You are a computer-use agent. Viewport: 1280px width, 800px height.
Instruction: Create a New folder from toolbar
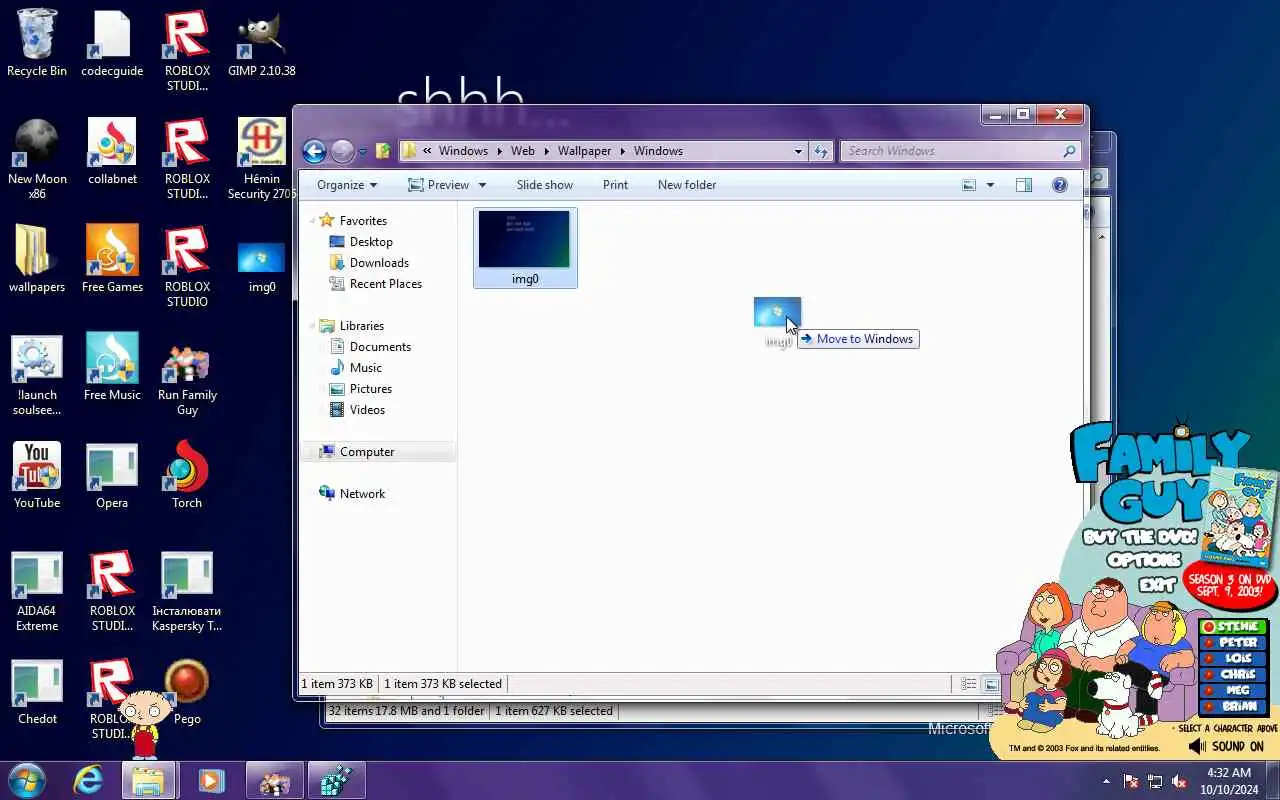click(x=687, y=185)
